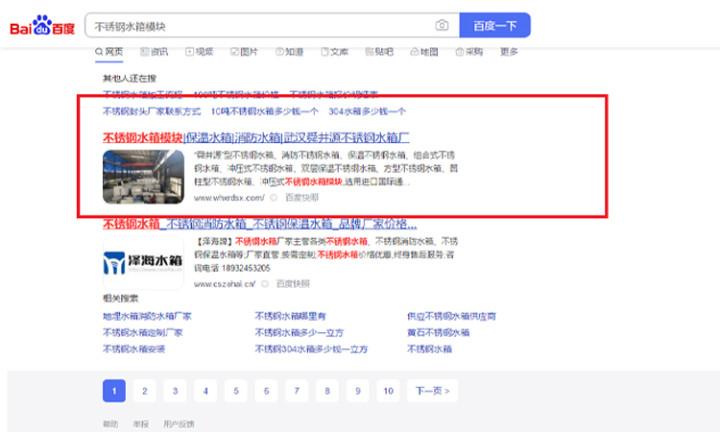Open the 采购 tab
The width and height of the screenshot is (720, 432).
point(469,52)
